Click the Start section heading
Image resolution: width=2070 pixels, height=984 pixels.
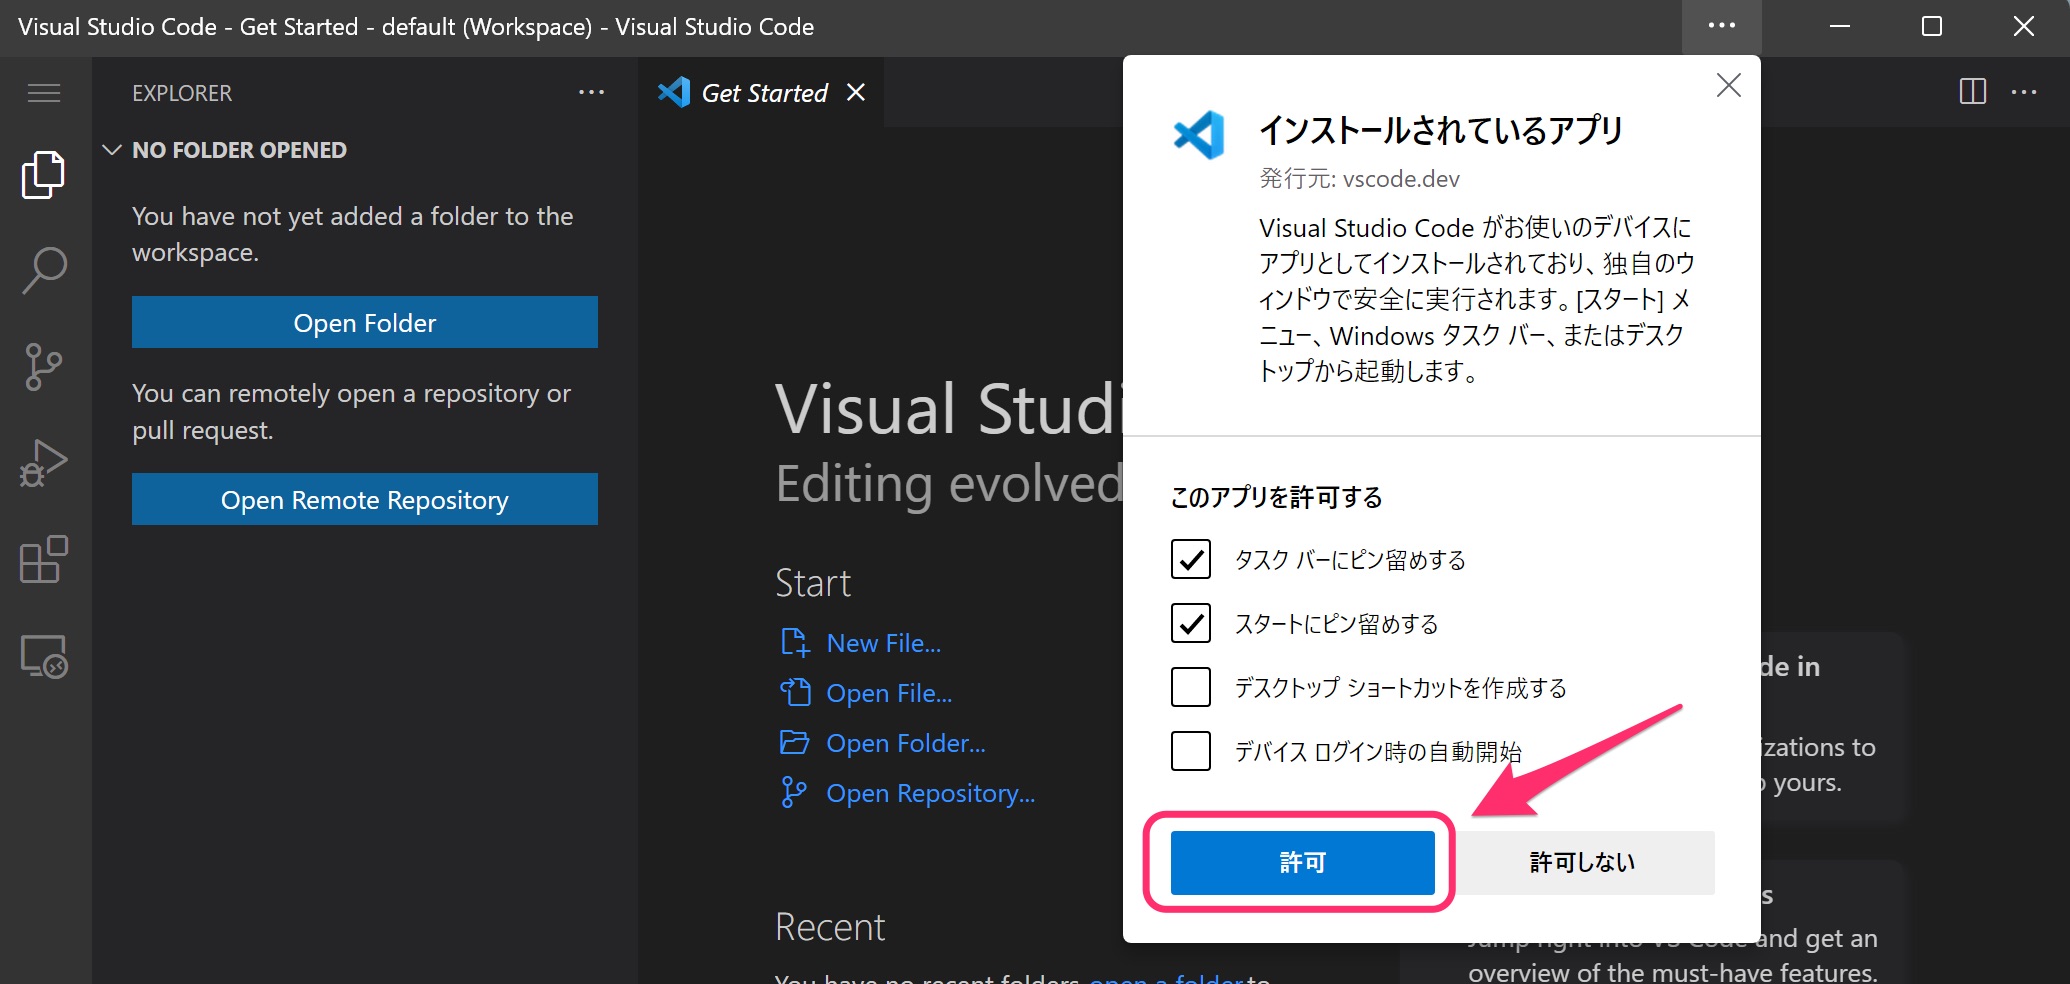tap(813, 583)
